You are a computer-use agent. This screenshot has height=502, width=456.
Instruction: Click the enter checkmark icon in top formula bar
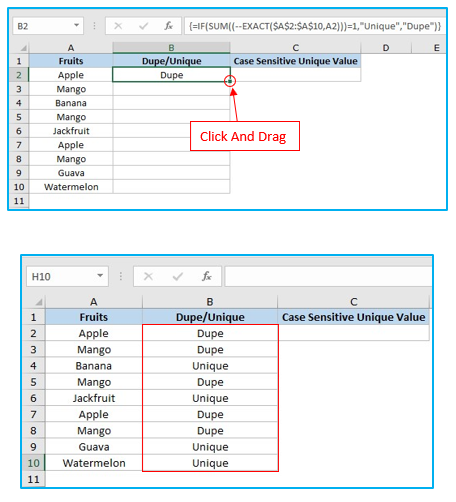point(144,26)
